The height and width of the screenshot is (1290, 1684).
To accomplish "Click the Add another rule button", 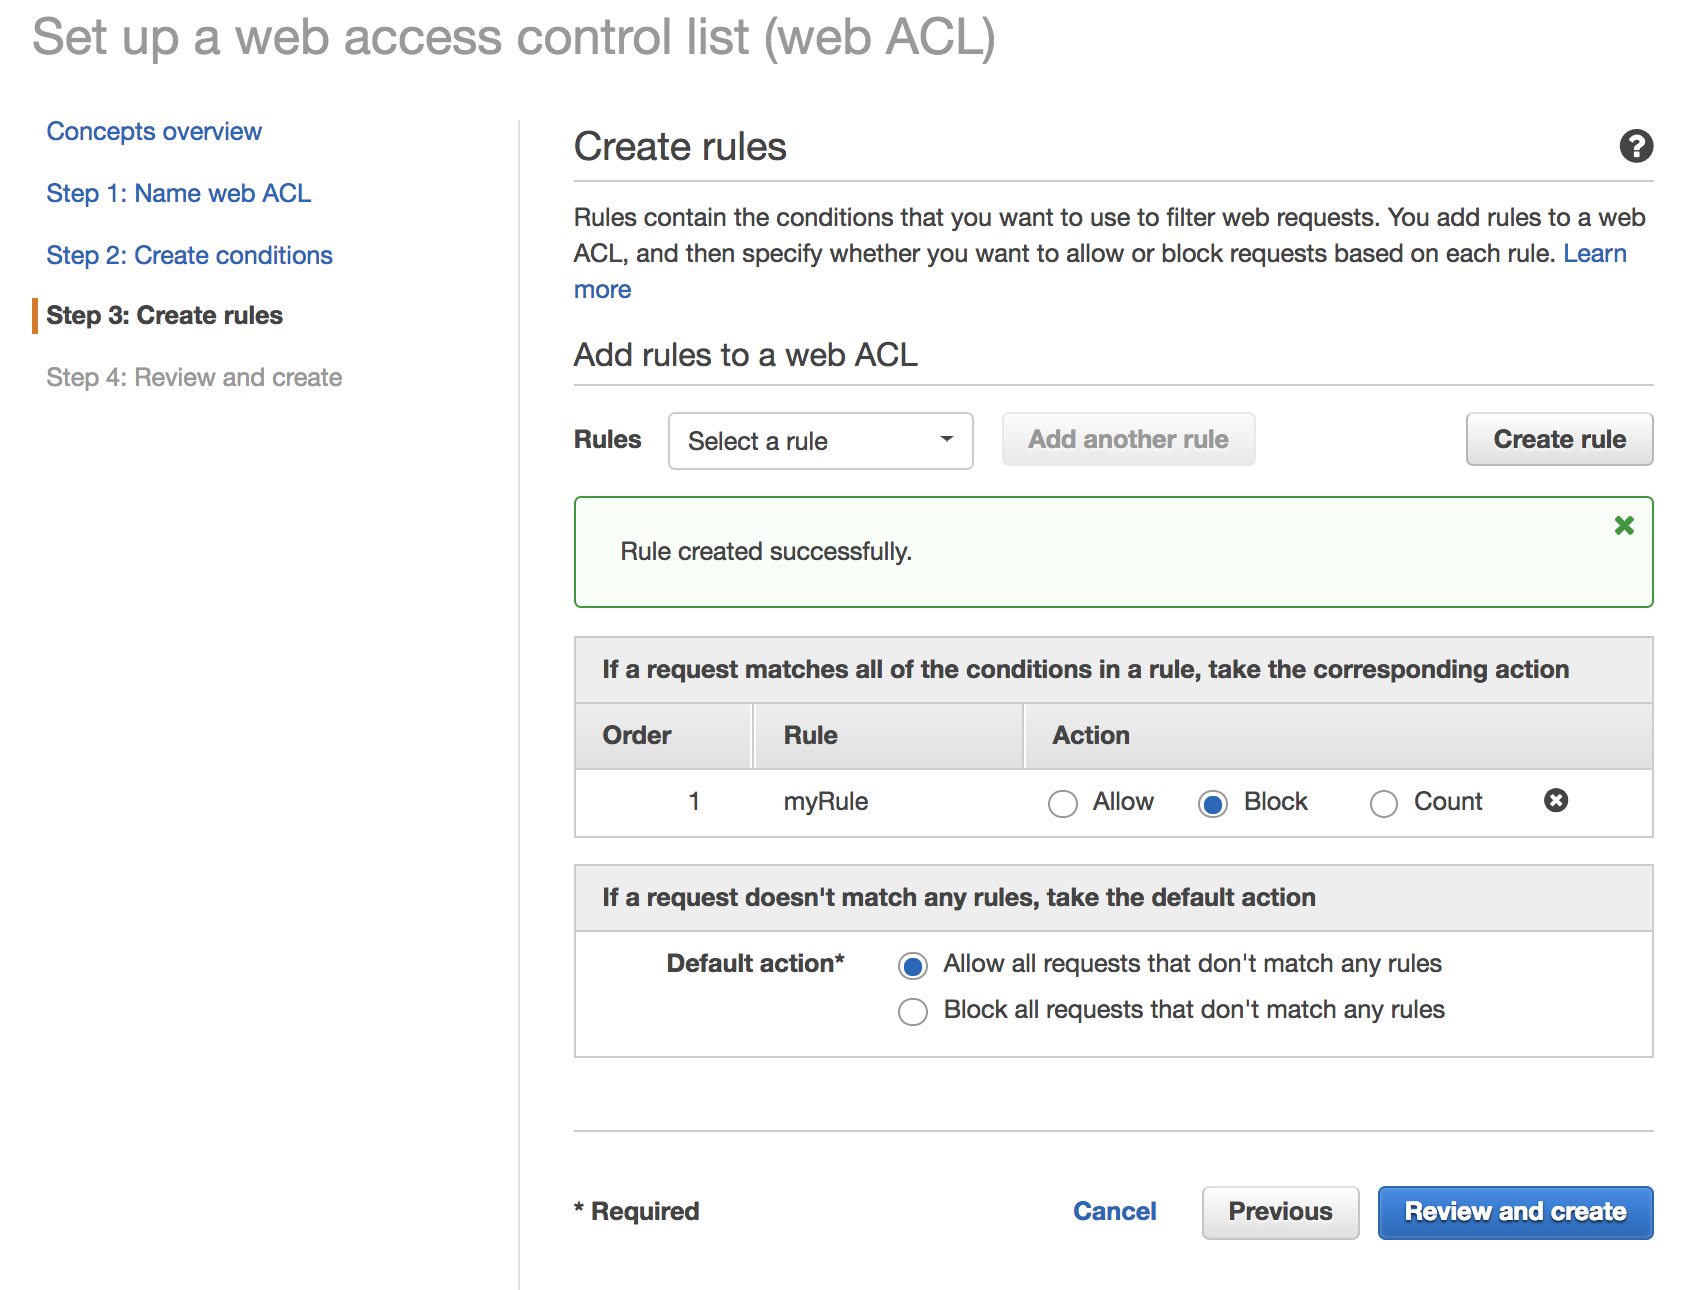I will pyautogui.click(x=1128, y=439).
